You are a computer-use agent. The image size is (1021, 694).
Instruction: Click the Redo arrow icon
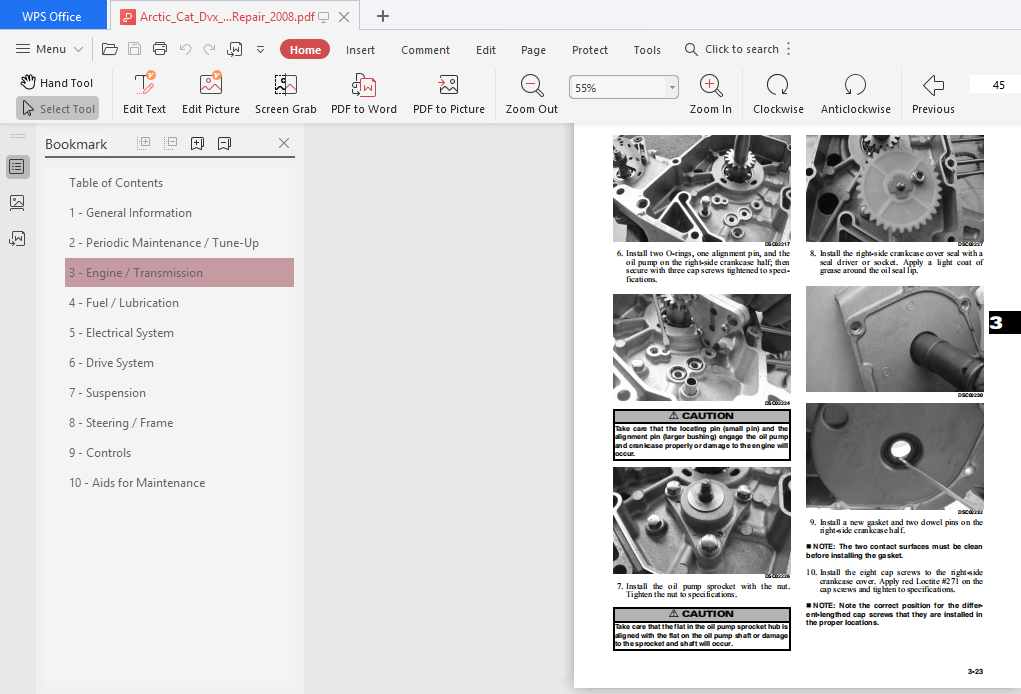(209, 49)
